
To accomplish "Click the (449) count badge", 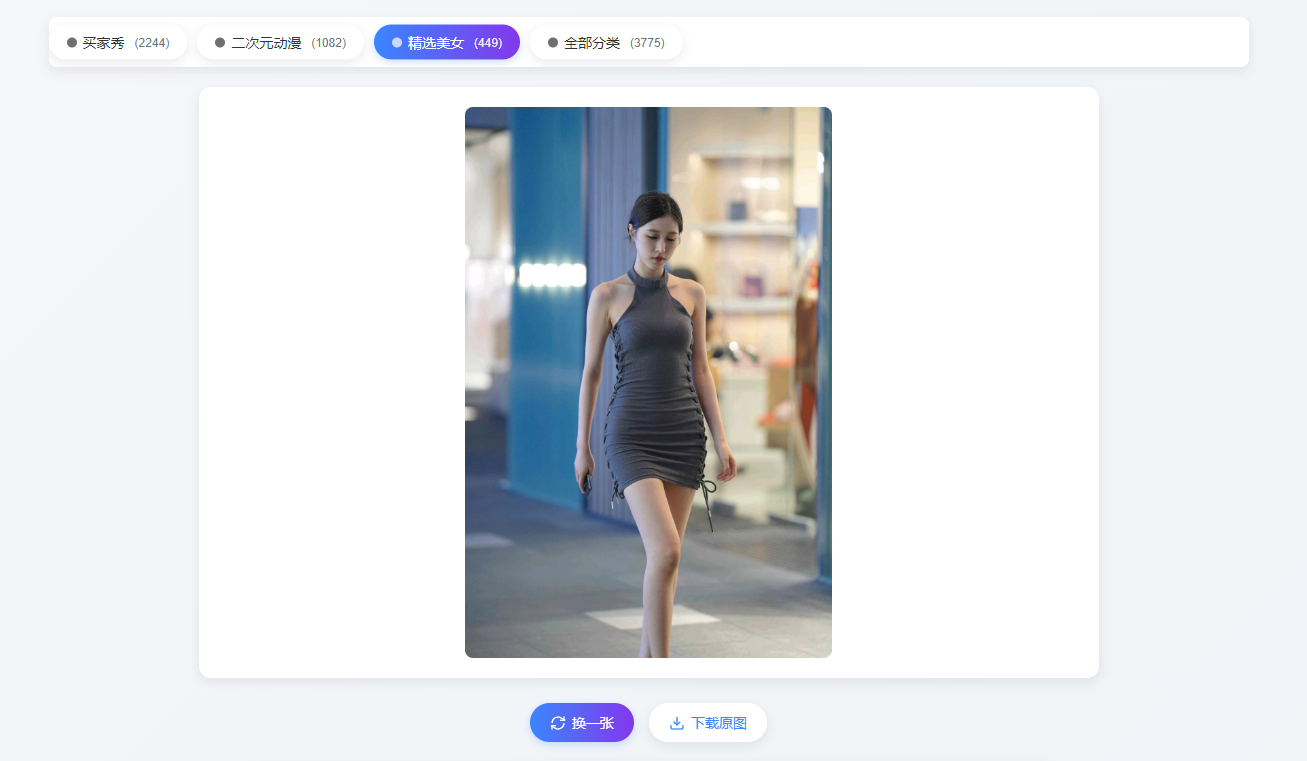I will click(488, 43).
